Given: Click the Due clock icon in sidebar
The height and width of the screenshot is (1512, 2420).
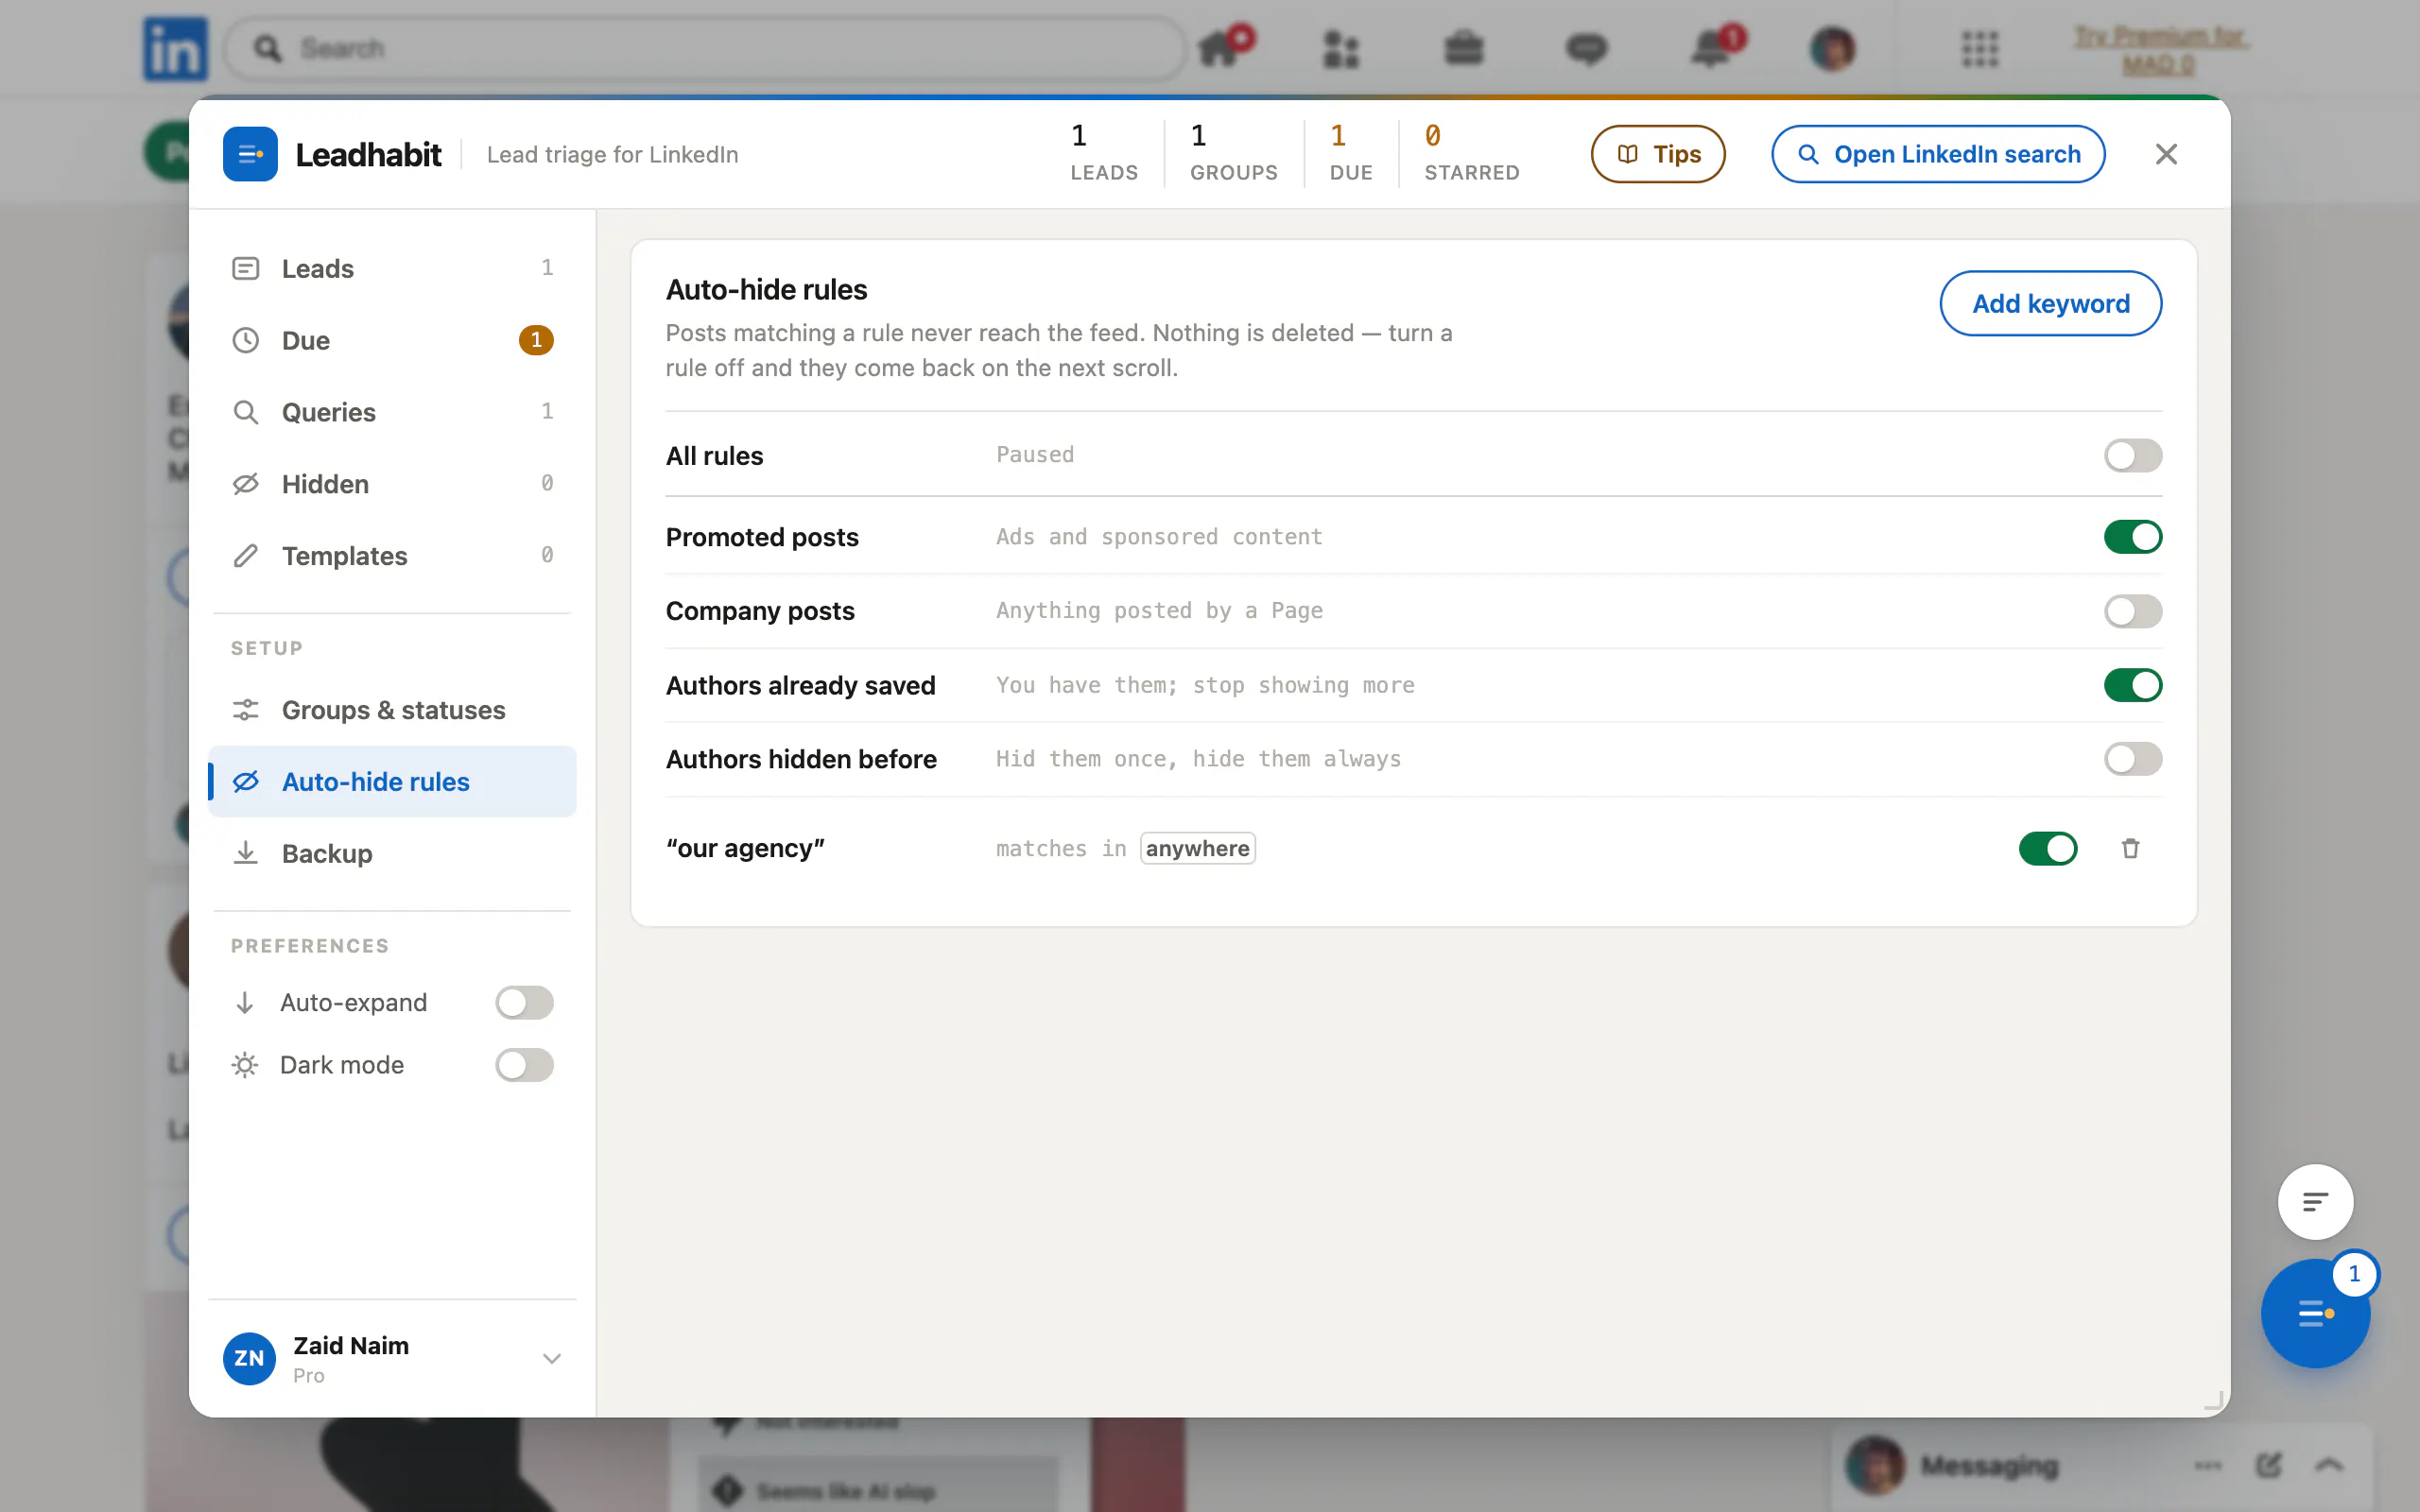Looking at the screenshot, I should [246, 340].
